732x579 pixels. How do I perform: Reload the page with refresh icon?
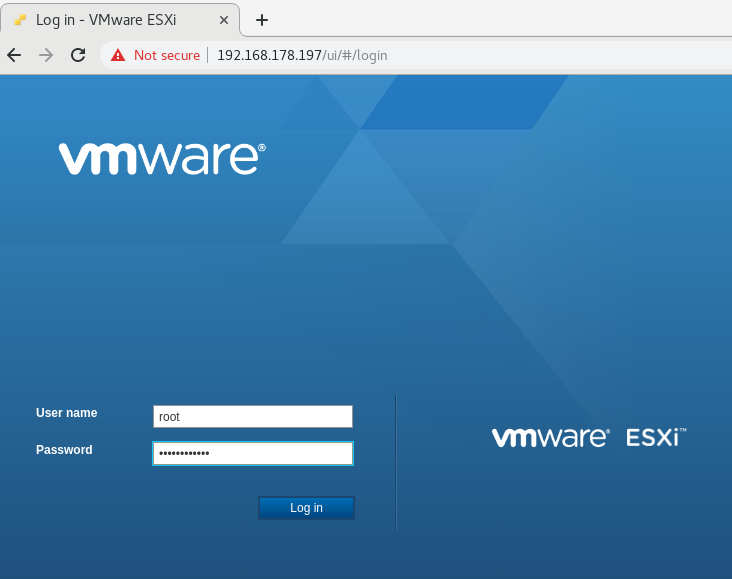point(78,55)
